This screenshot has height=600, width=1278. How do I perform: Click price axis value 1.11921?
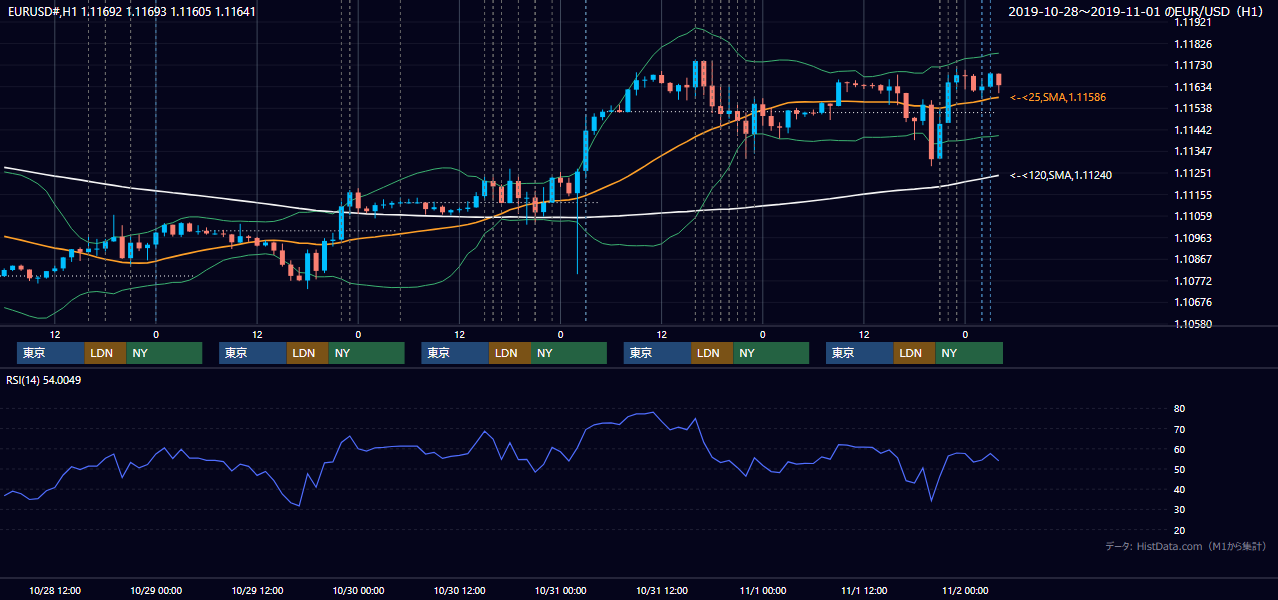1192,22
